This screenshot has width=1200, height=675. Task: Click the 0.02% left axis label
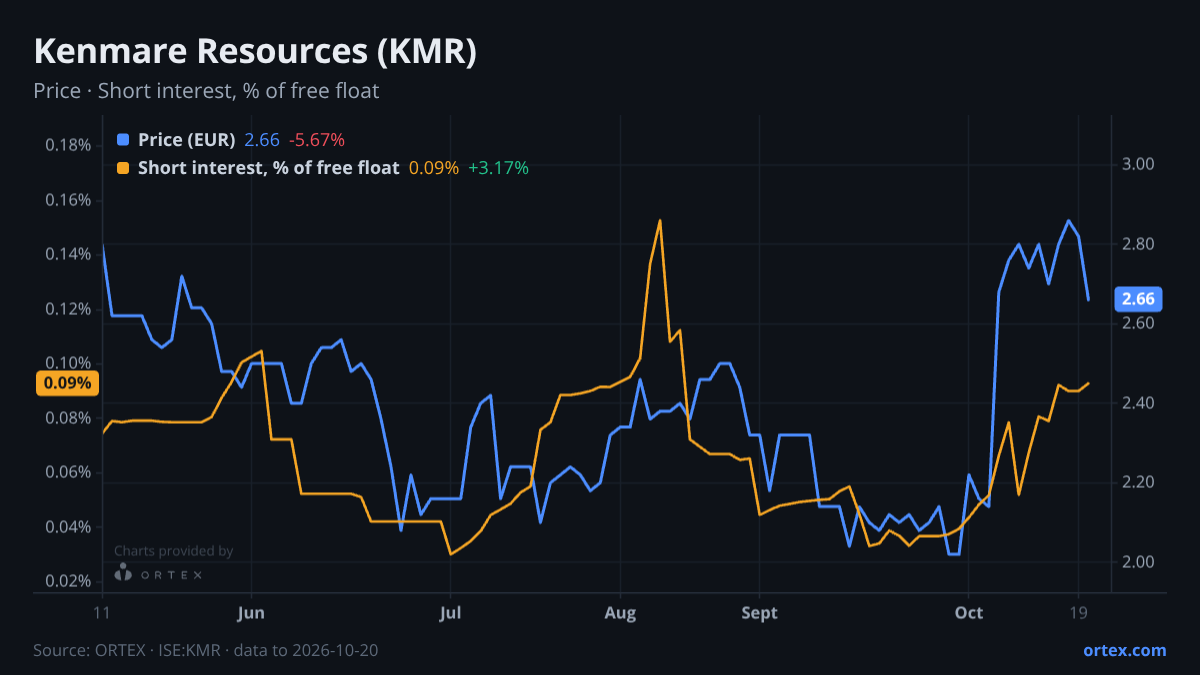tap(69, 581)
